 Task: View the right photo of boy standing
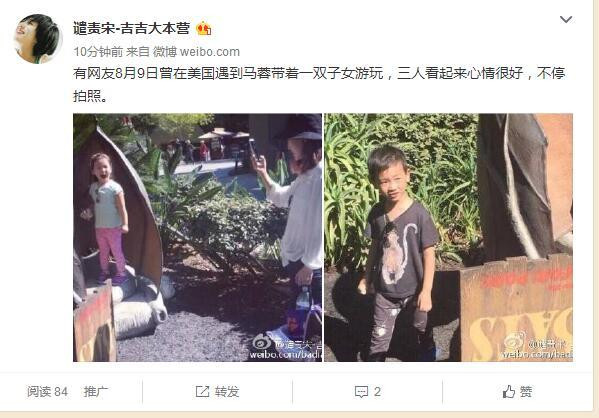[448, 237]
